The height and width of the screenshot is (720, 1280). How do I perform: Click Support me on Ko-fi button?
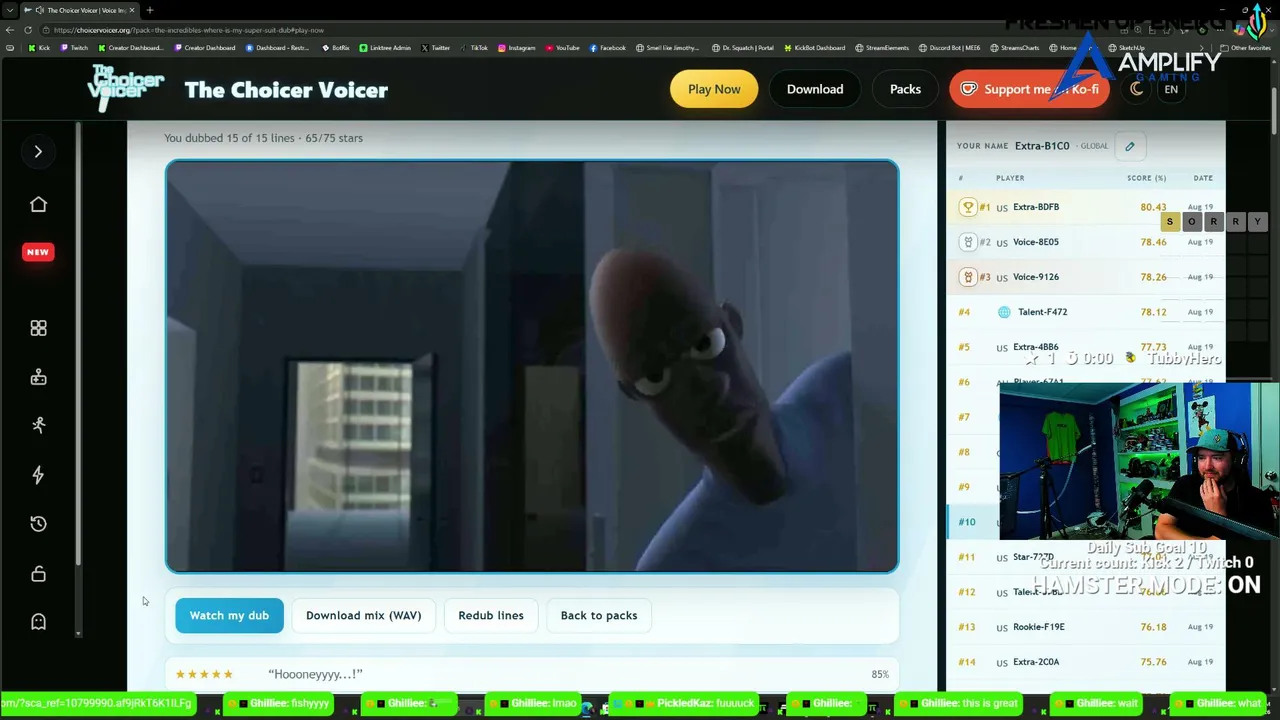(x=1030, y=89)
